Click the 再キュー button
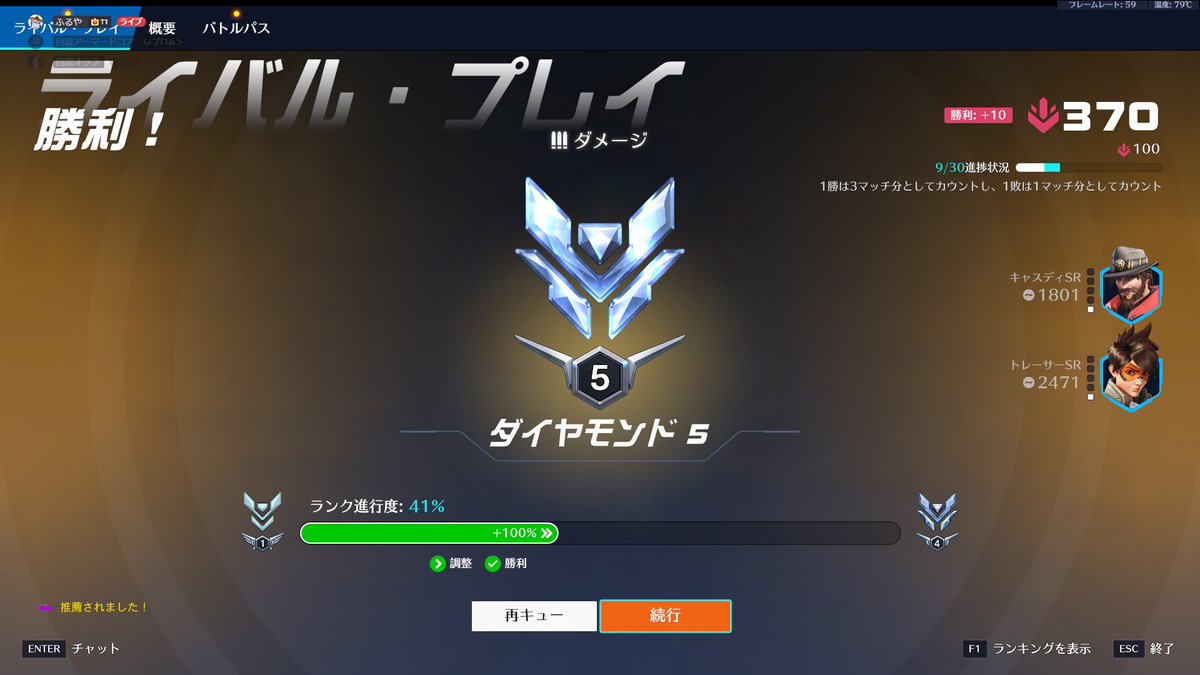The image size is (1200, 675). pyautogui.click(x=534, y=616)
